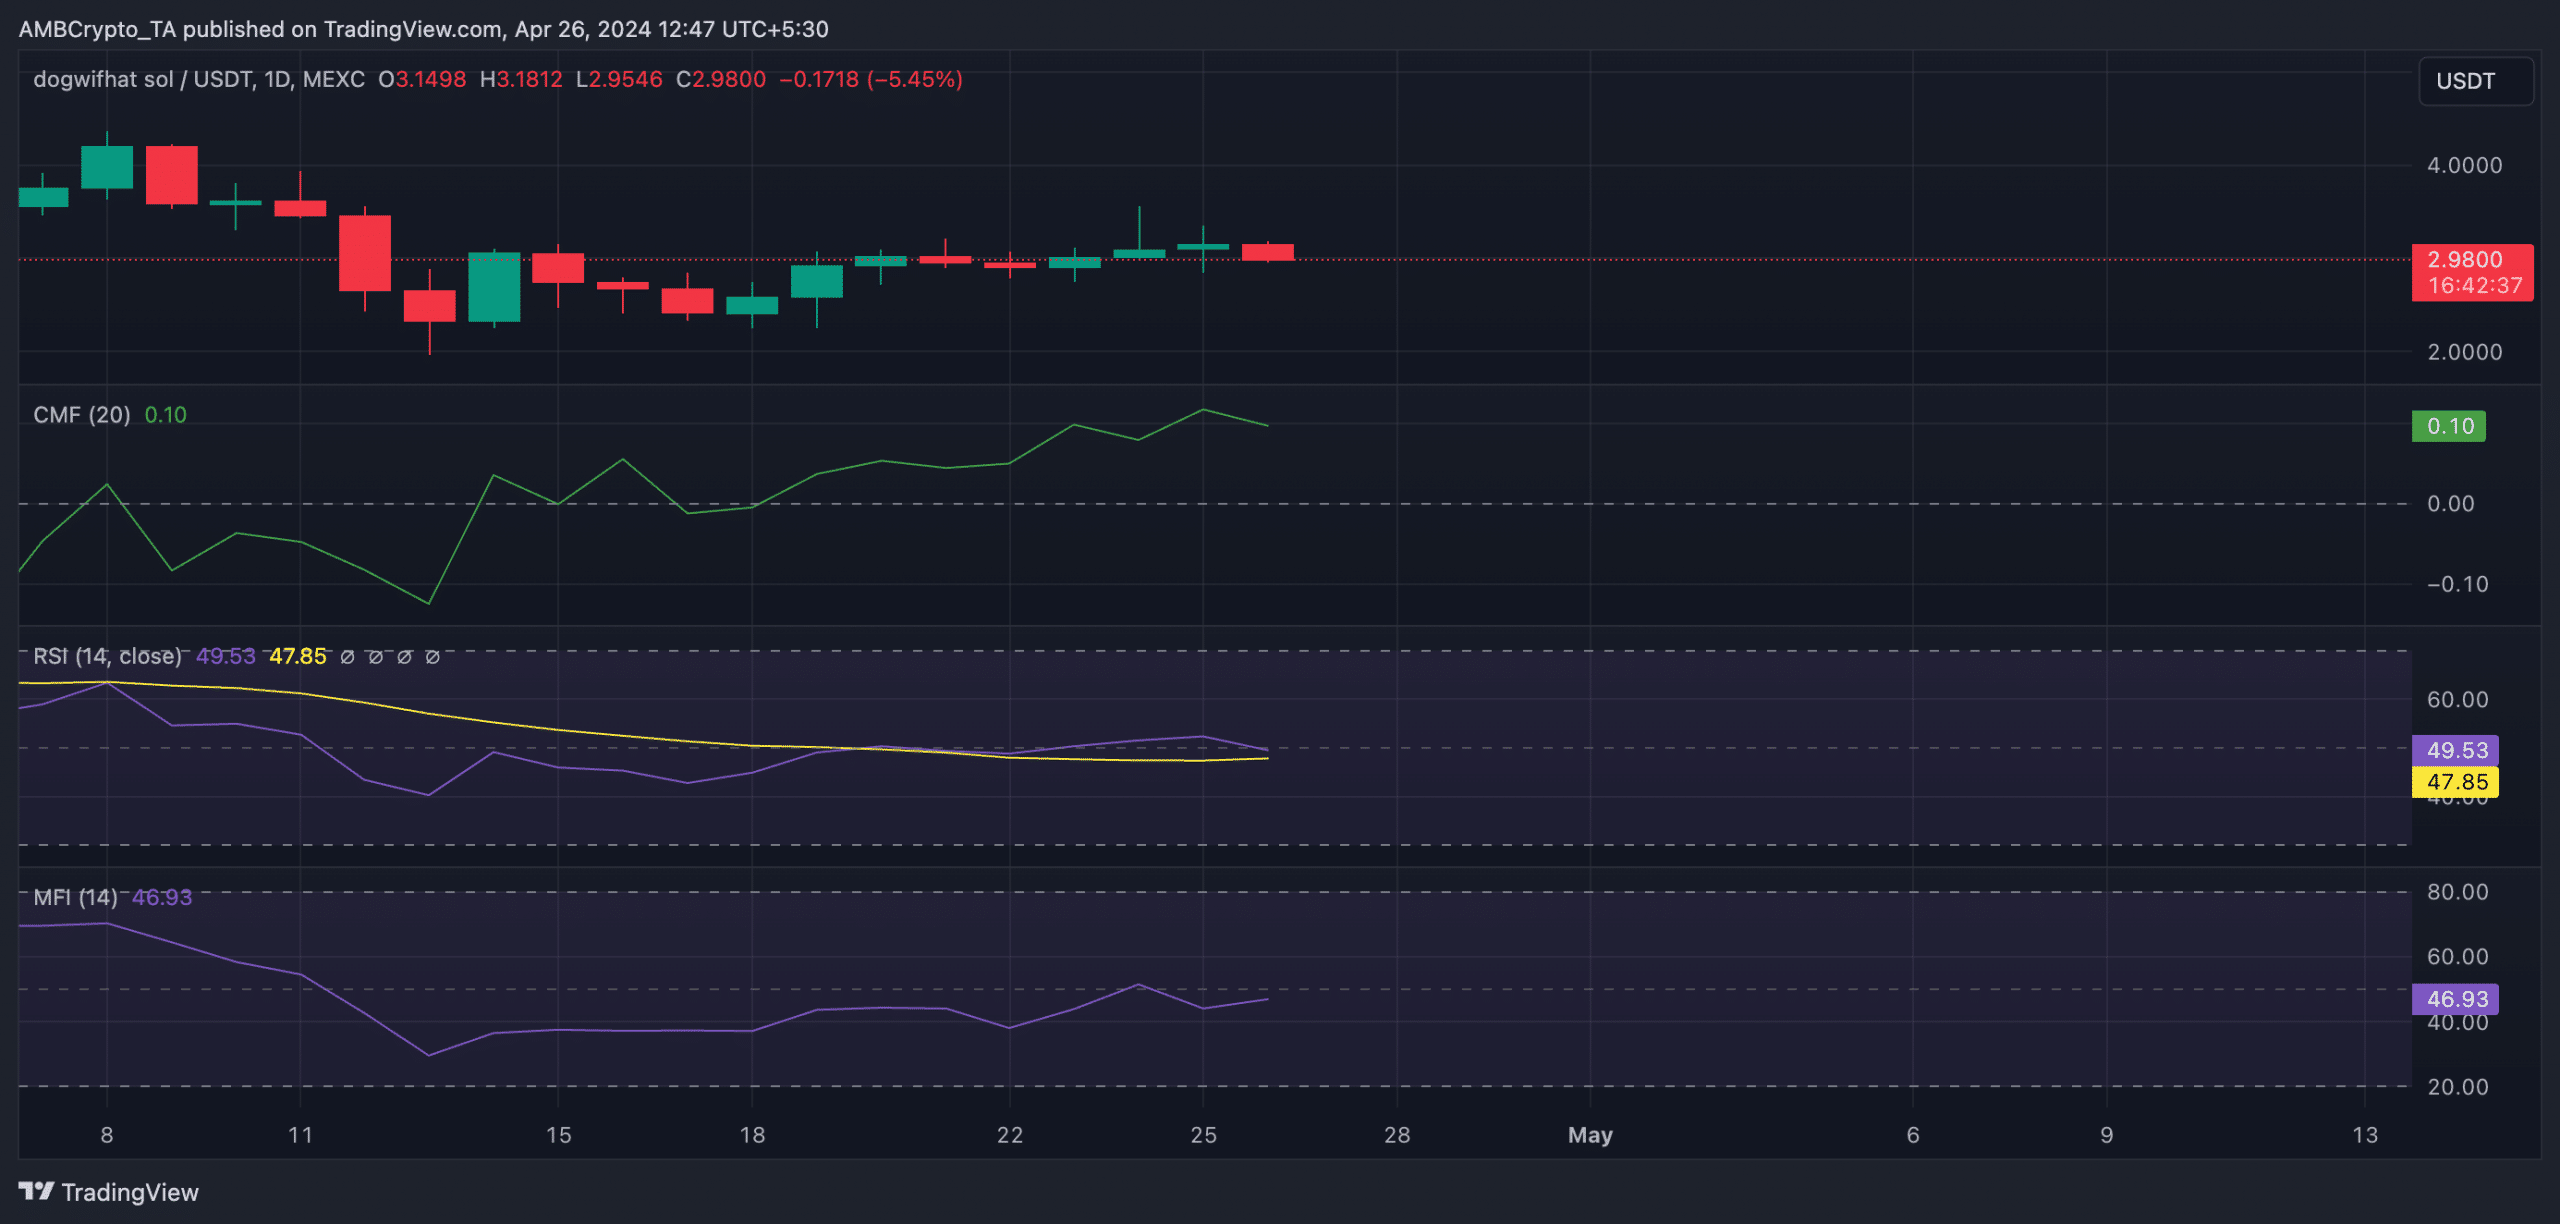Click the MFI legend value 46.93
This screenshot has width=2560, height=1224.
162,897
